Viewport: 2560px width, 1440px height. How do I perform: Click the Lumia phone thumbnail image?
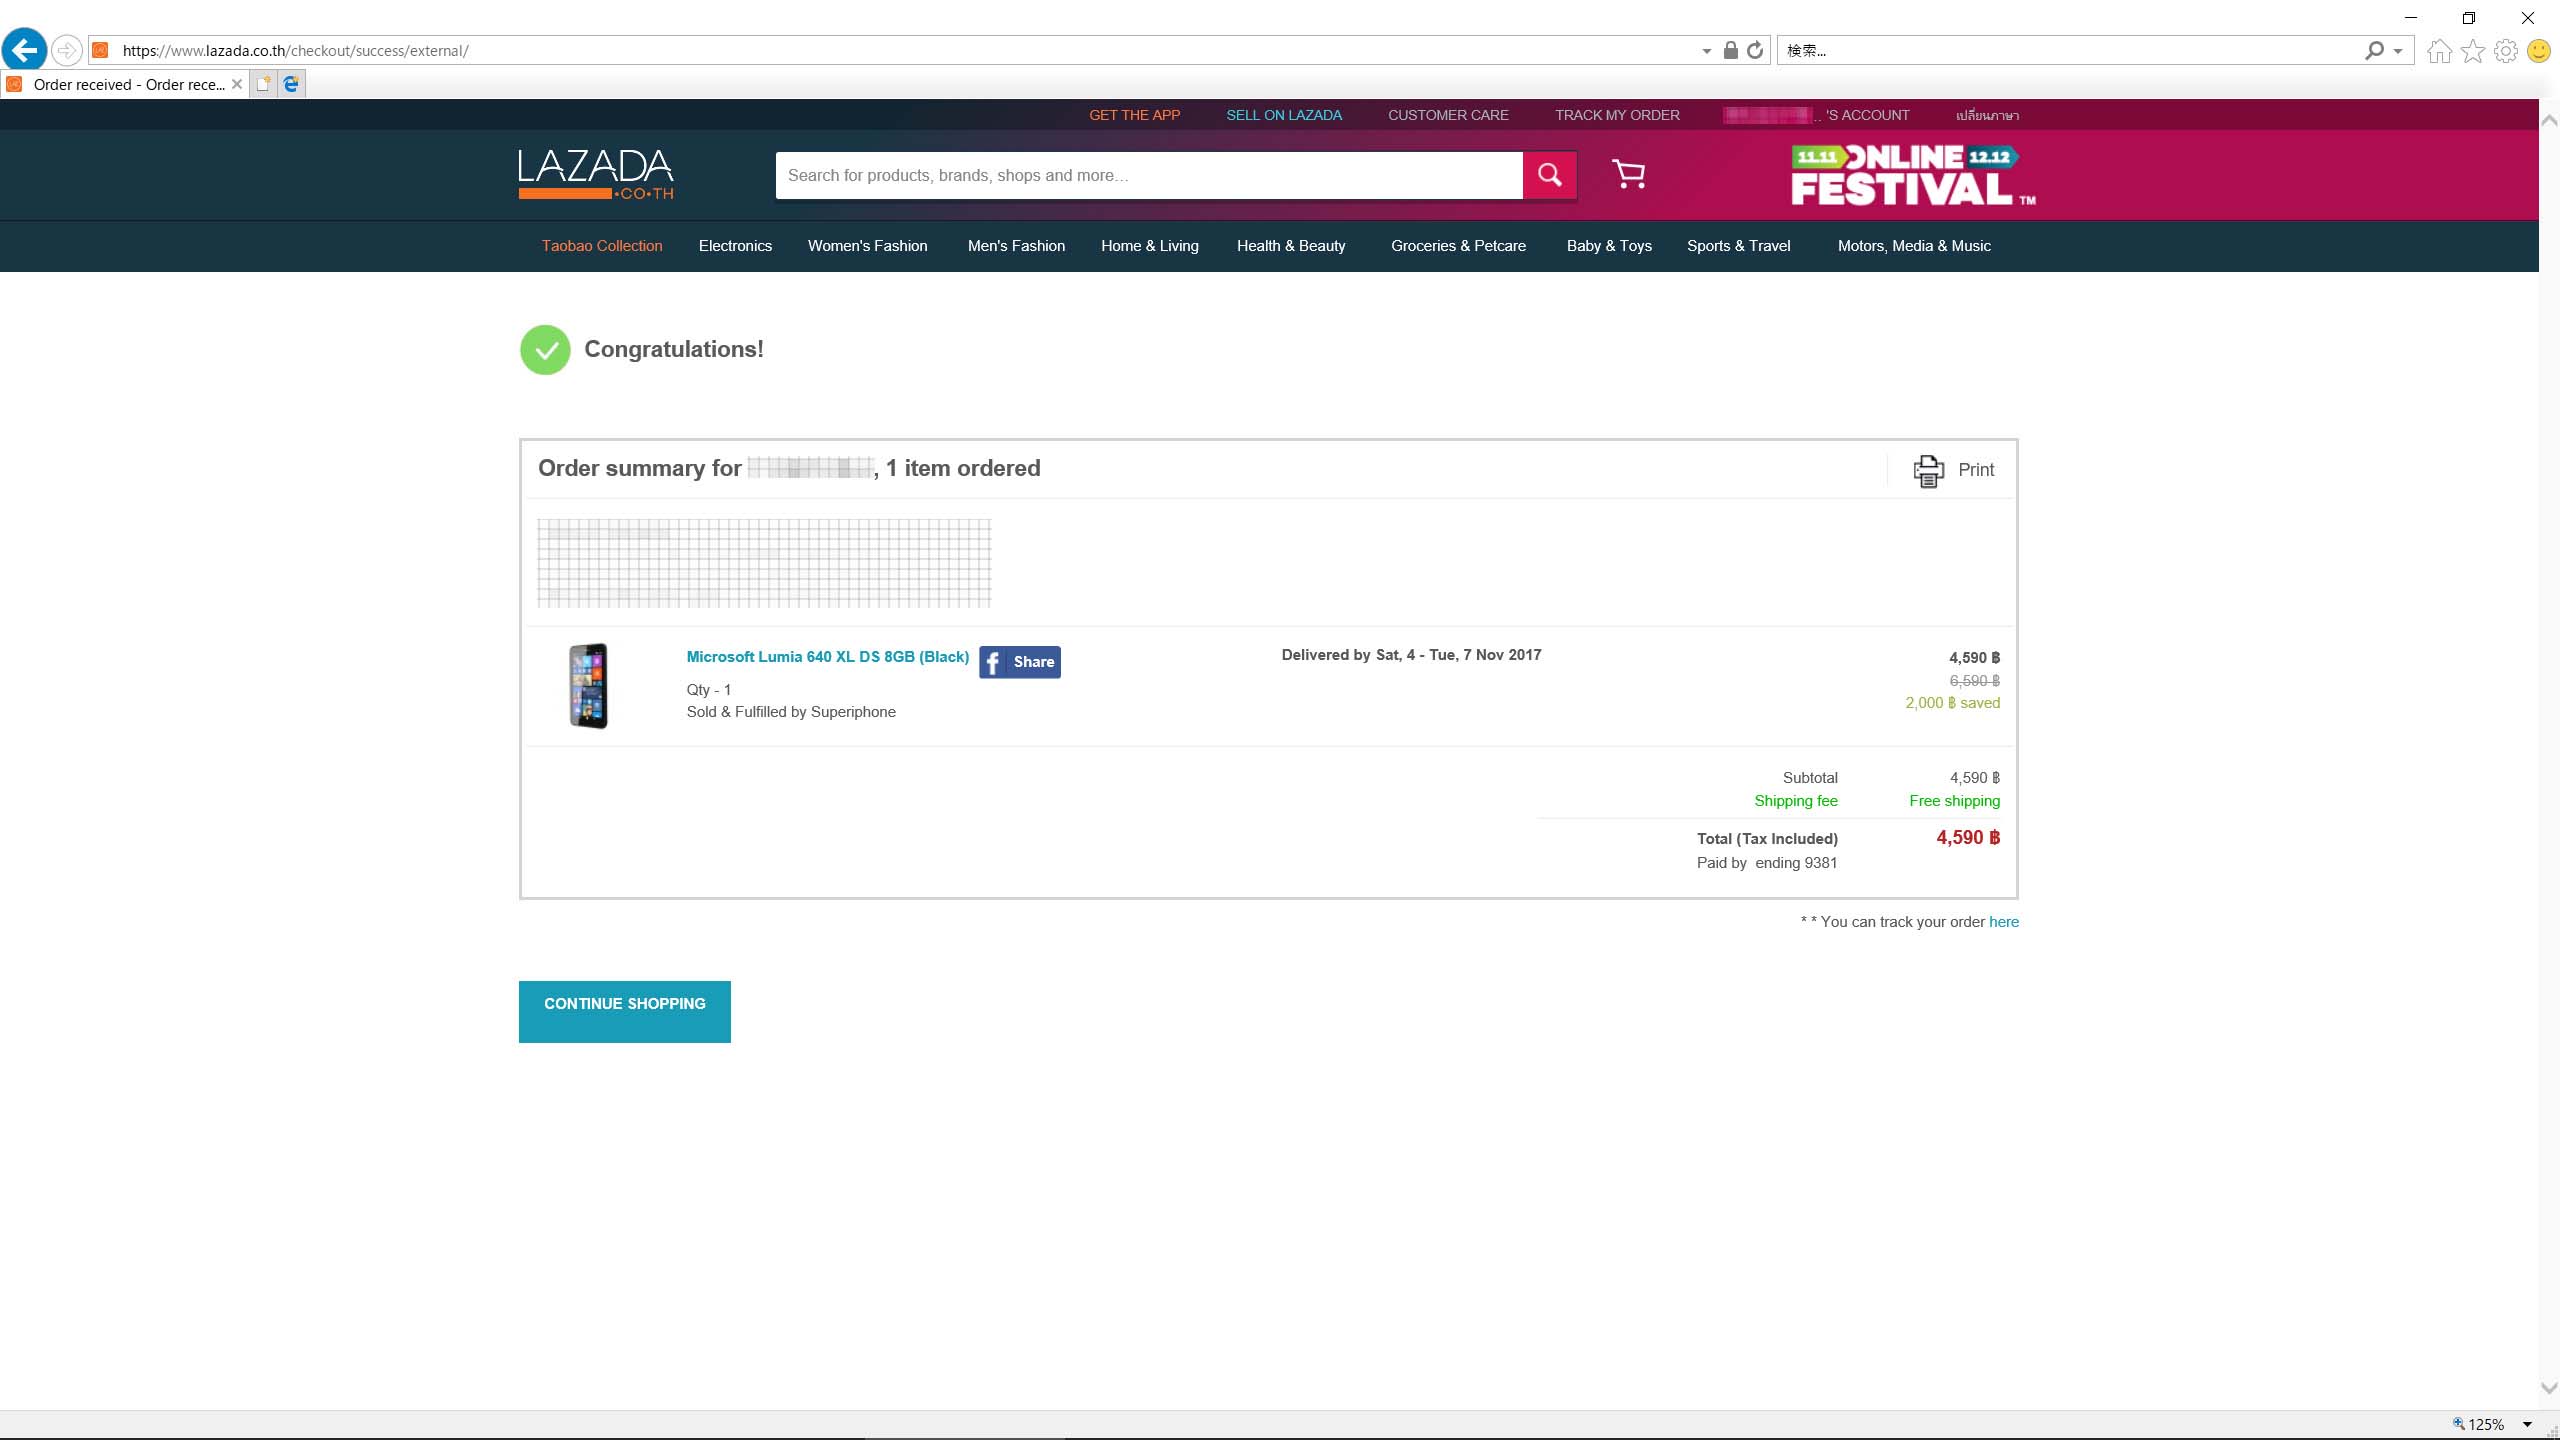tap(589, 686)
